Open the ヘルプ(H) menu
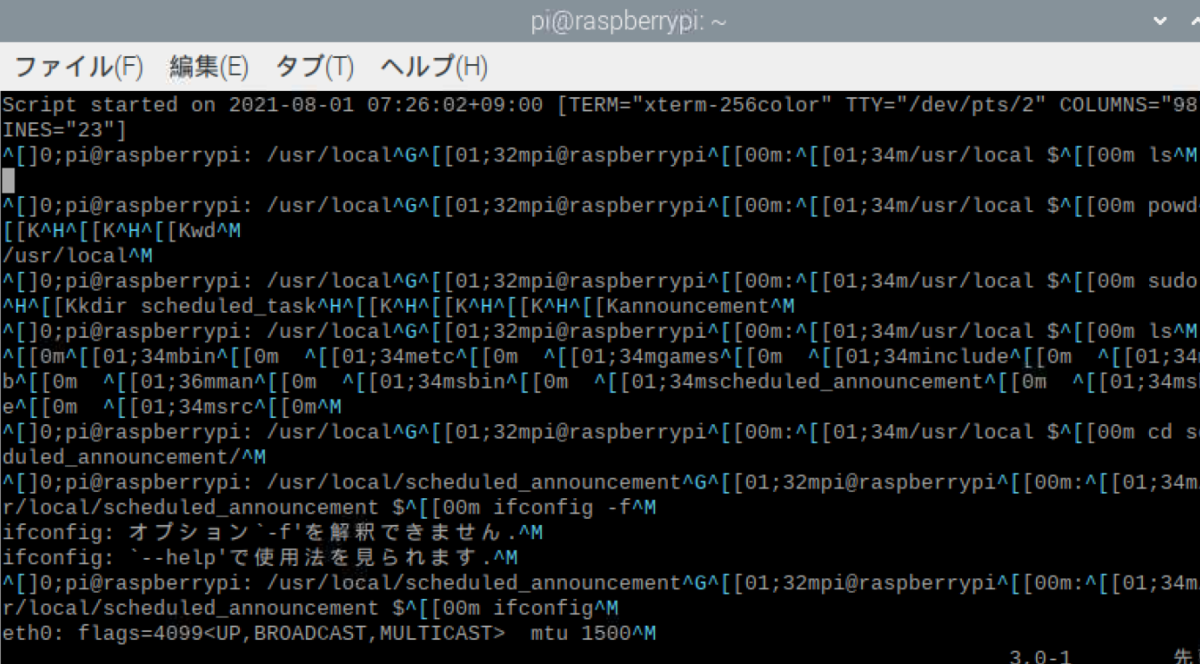 (433, 67)
